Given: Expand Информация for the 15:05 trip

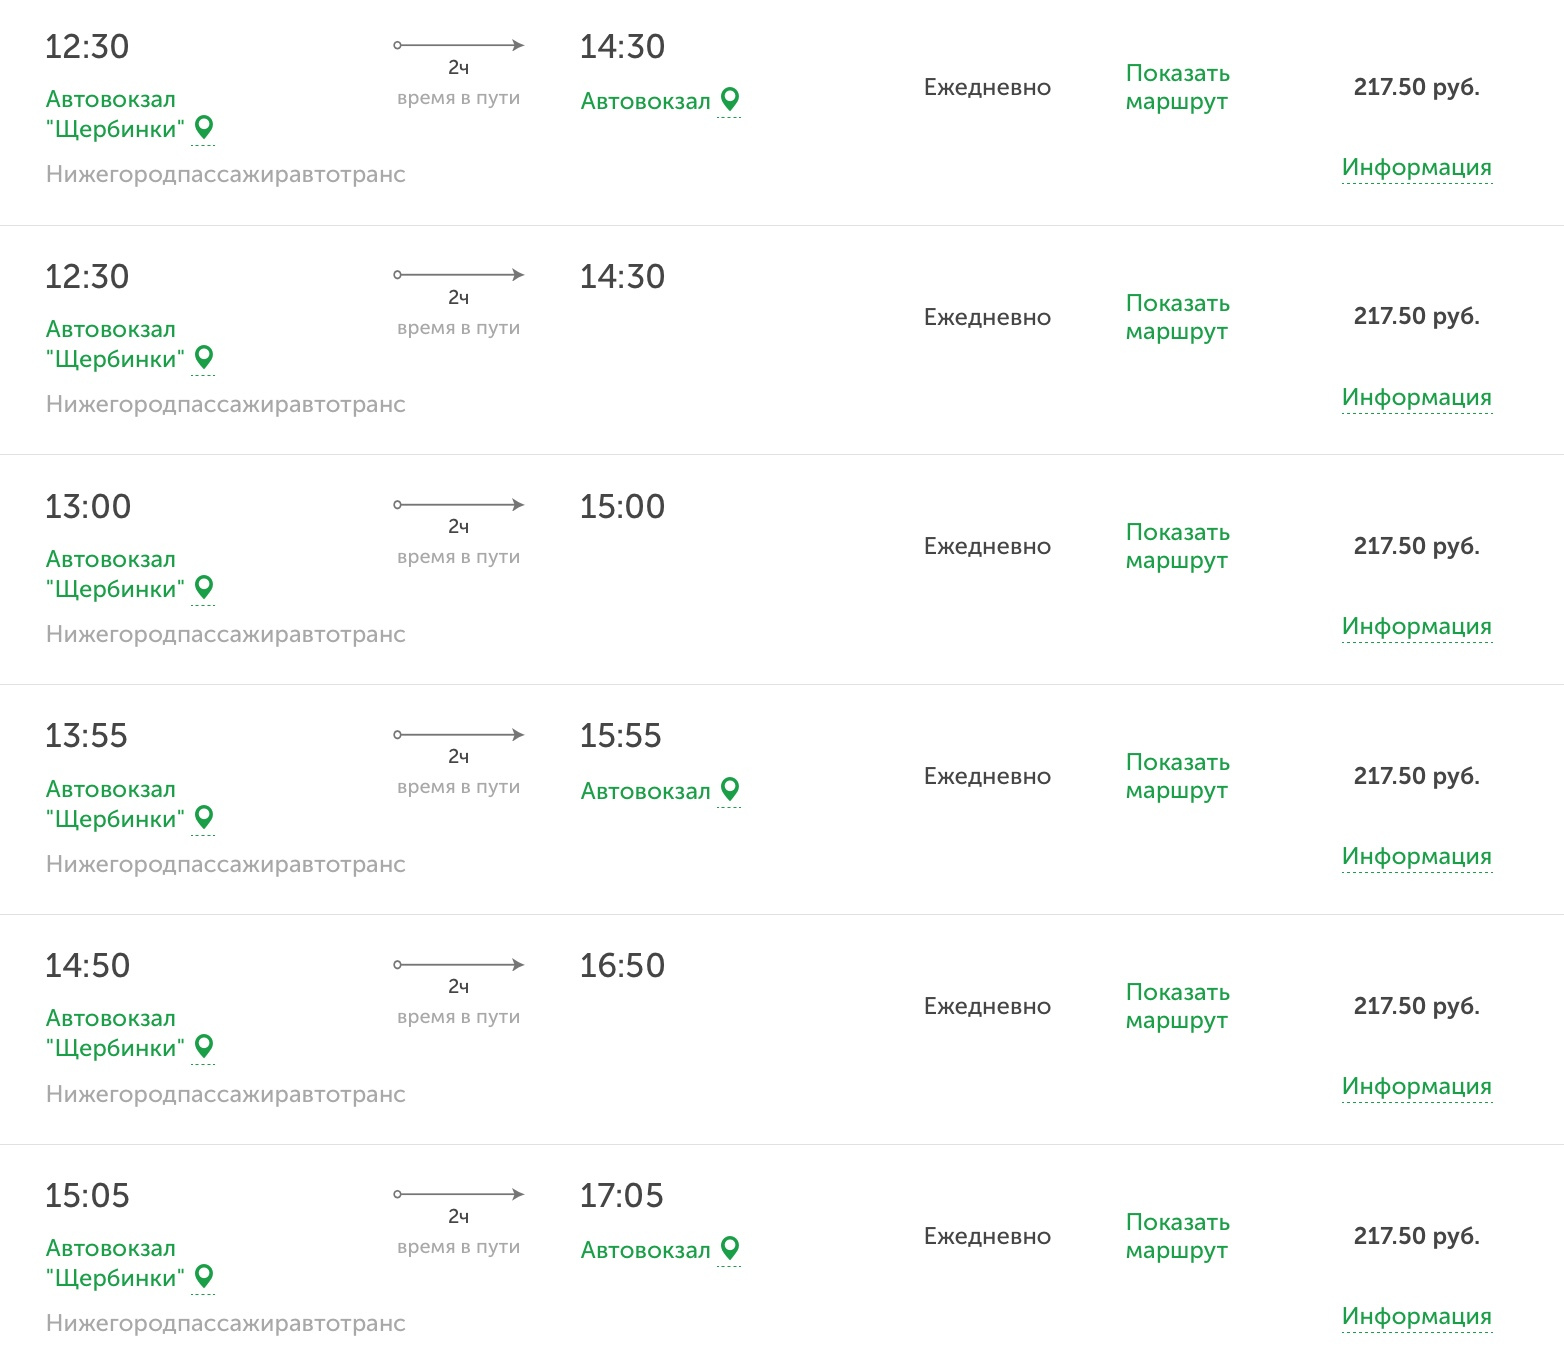Looking at the screenshot, I should [1416, 1316].
